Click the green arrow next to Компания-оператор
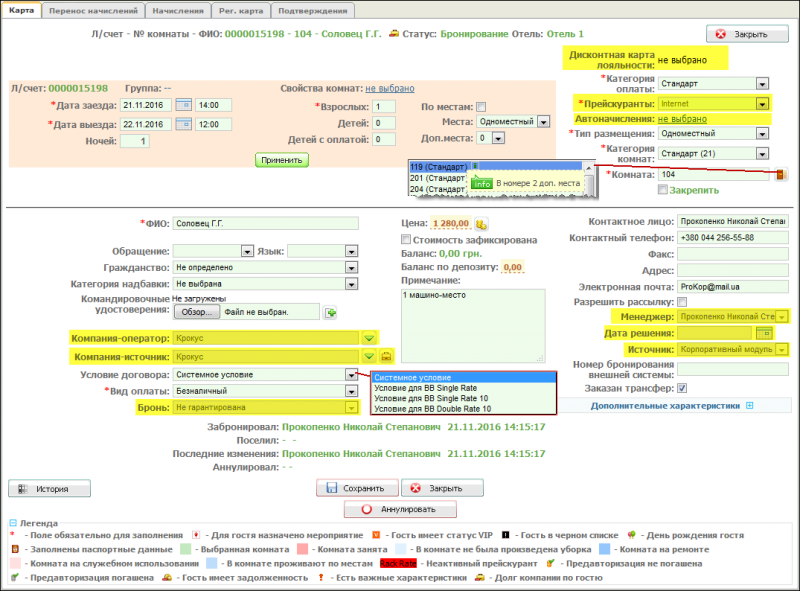The image size is (800, 591). tap(368, 338)
